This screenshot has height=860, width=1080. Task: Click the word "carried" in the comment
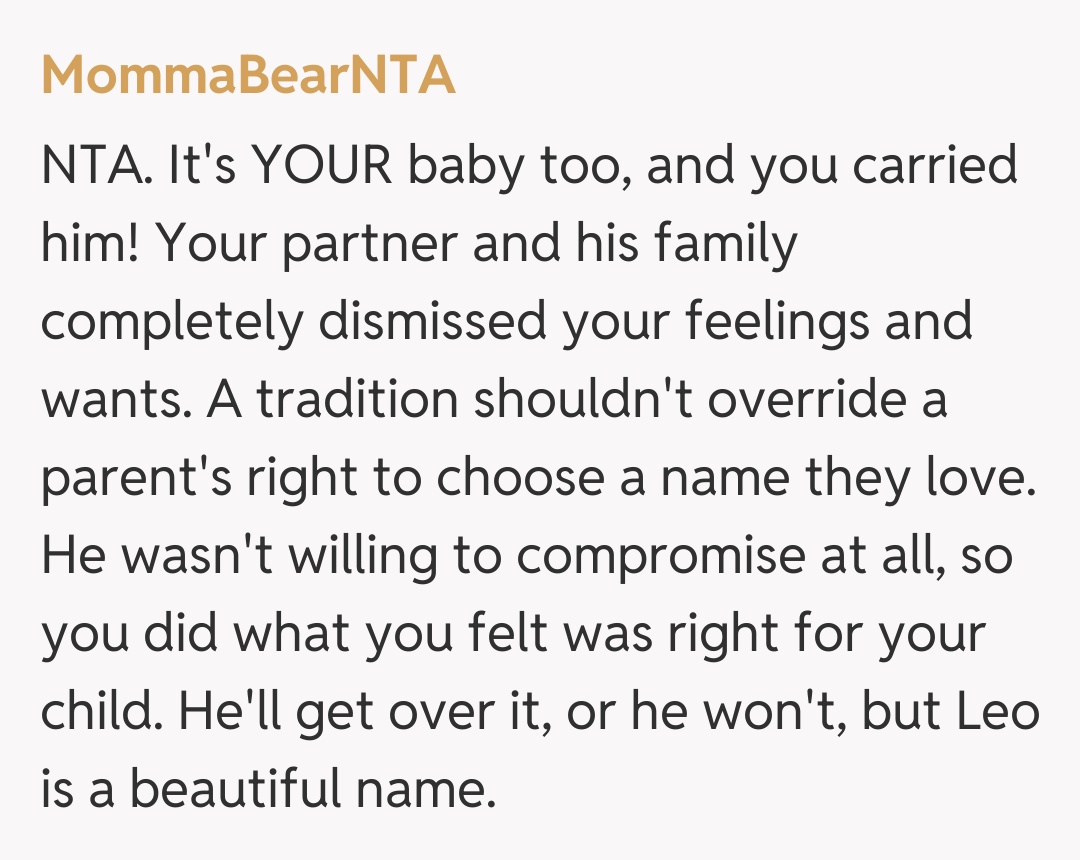pyautogui.click(x=935, y=166)
